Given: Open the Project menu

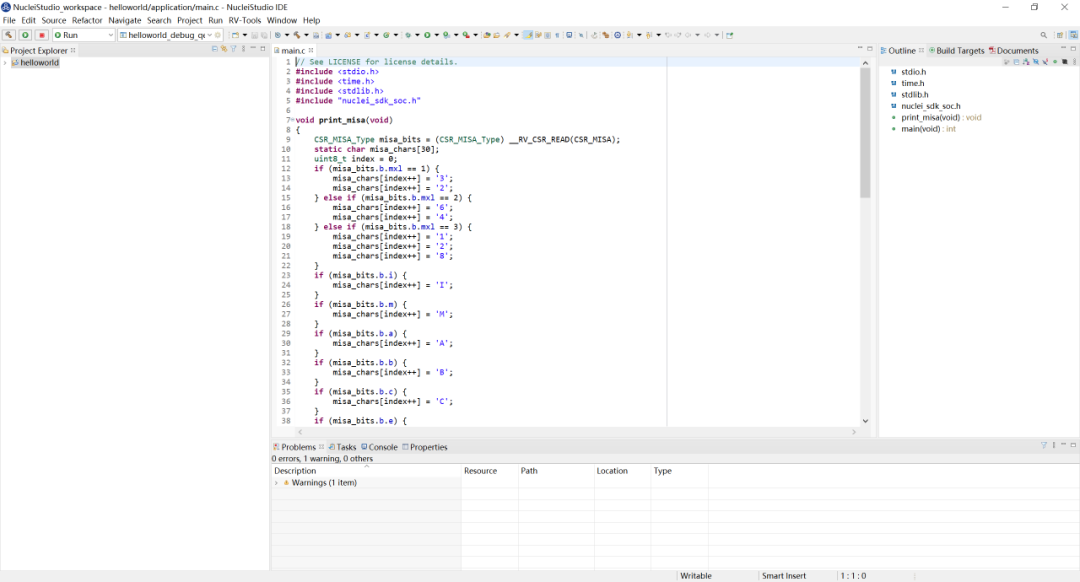Looking at the screenshot, I should coord(189,21).
